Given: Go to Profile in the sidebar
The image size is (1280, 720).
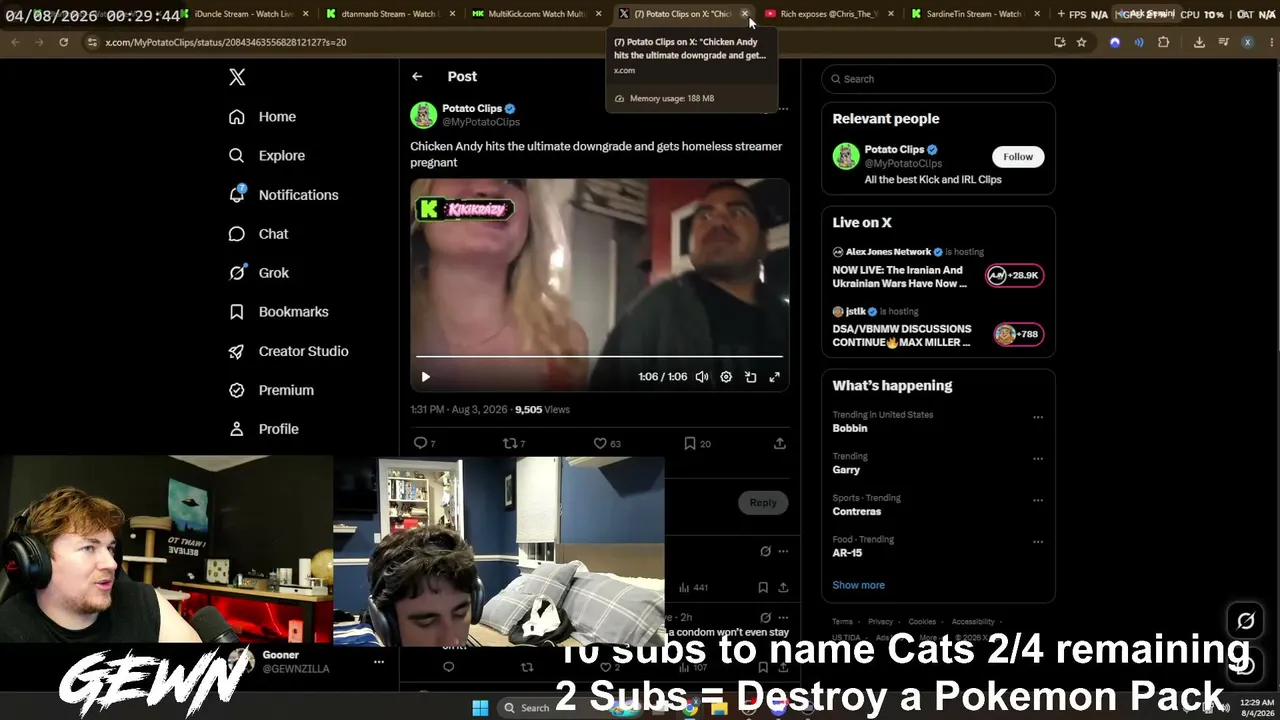Looking at the screenshot, I should (263, 429).
